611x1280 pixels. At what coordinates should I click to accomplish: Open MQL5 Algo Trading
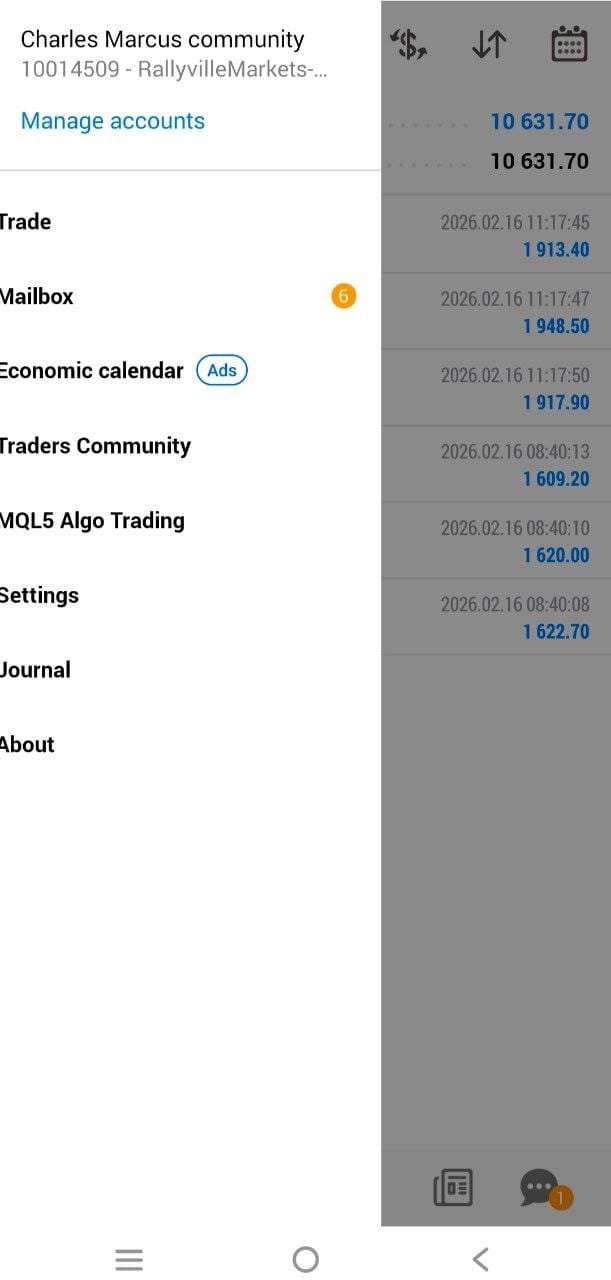tap(93, 521)
